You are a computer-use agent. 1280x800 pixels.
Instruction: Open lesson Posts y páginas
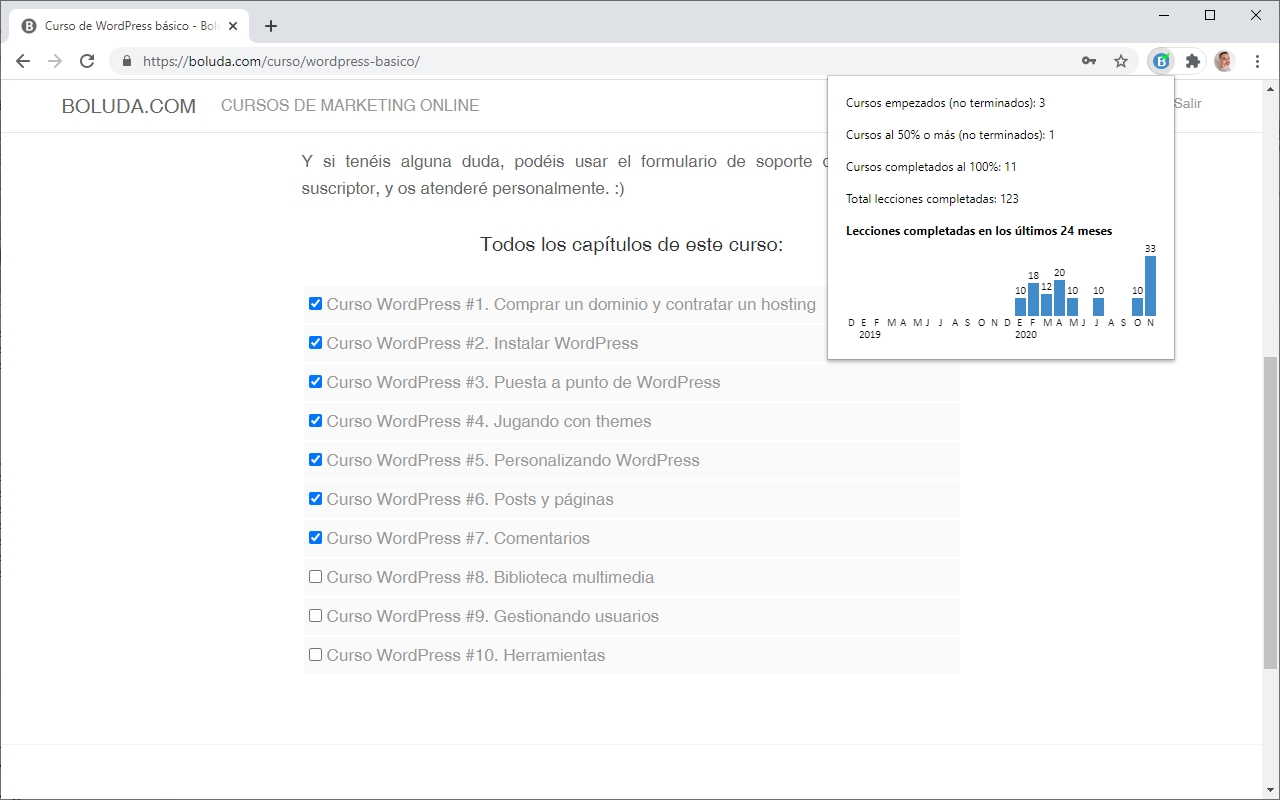470,499
